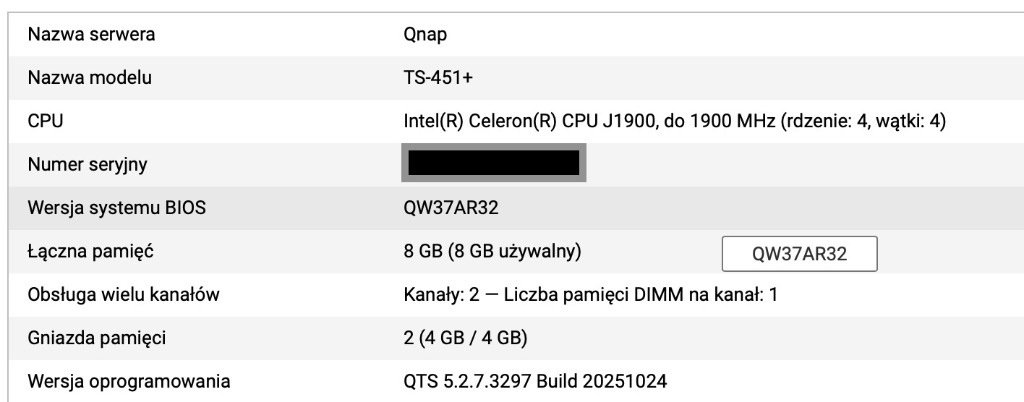Click the CPU row label
This screenshot has width=1024, height=402.
44,121
